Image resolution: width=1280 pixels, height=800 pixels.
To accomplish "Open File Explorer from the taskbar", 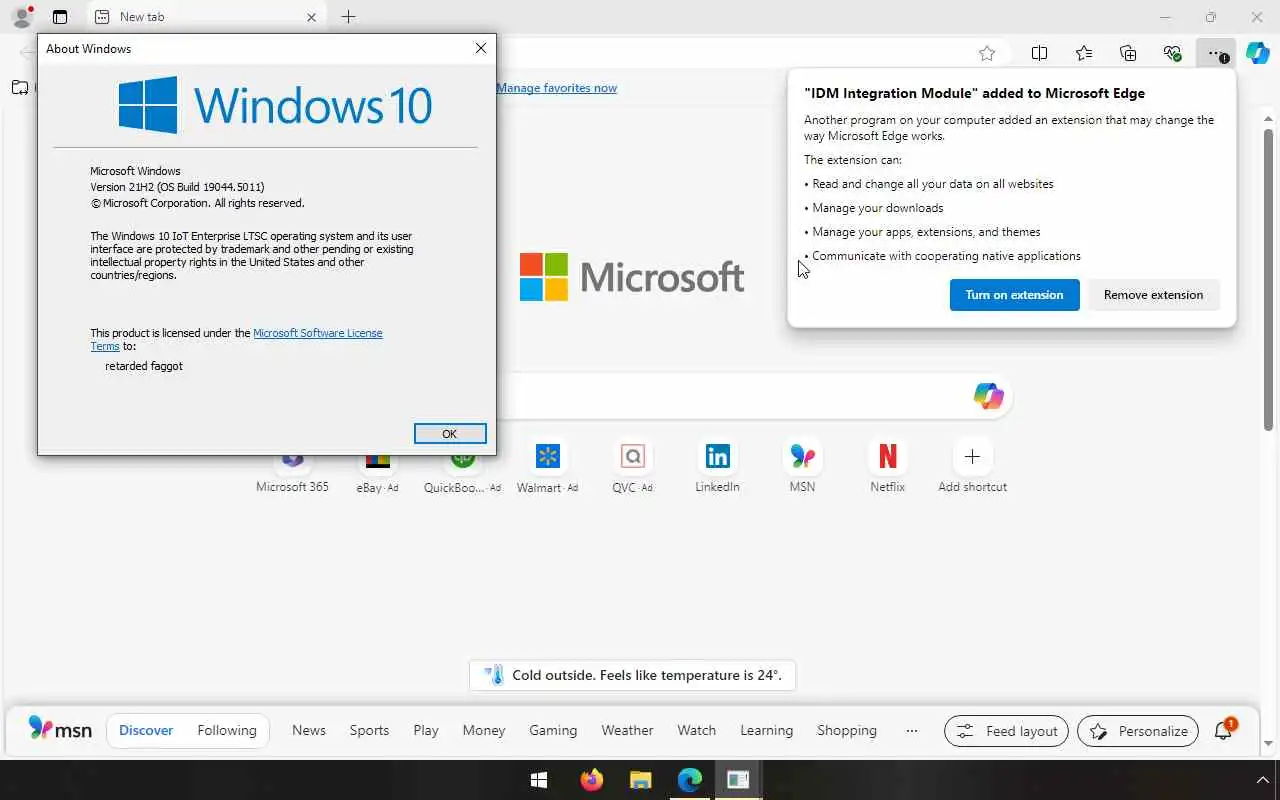I will click(x=641, y=780).
